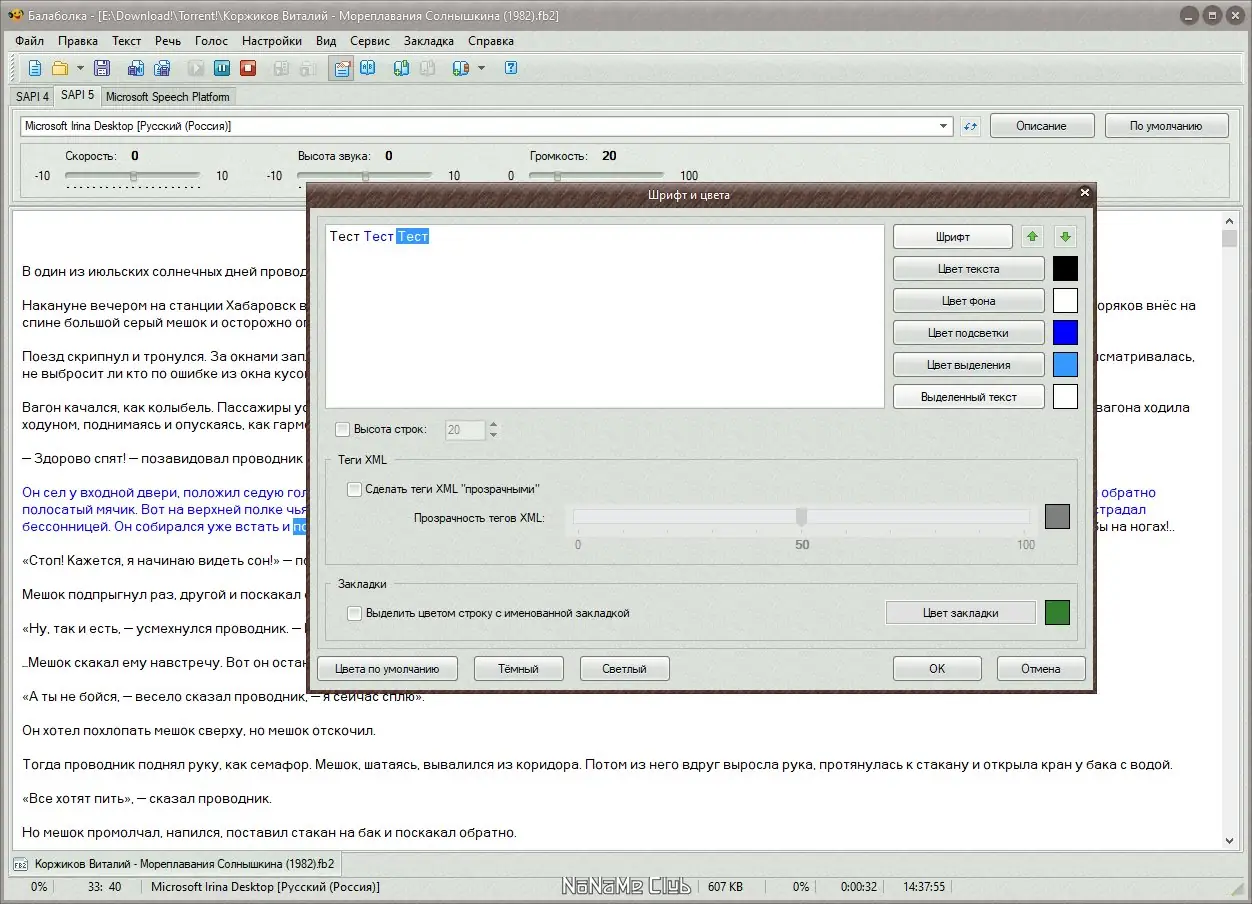Click the "Тёмный" theme button
The width and height of the screenshot is (1252, 904).
[x=518, y=669]
